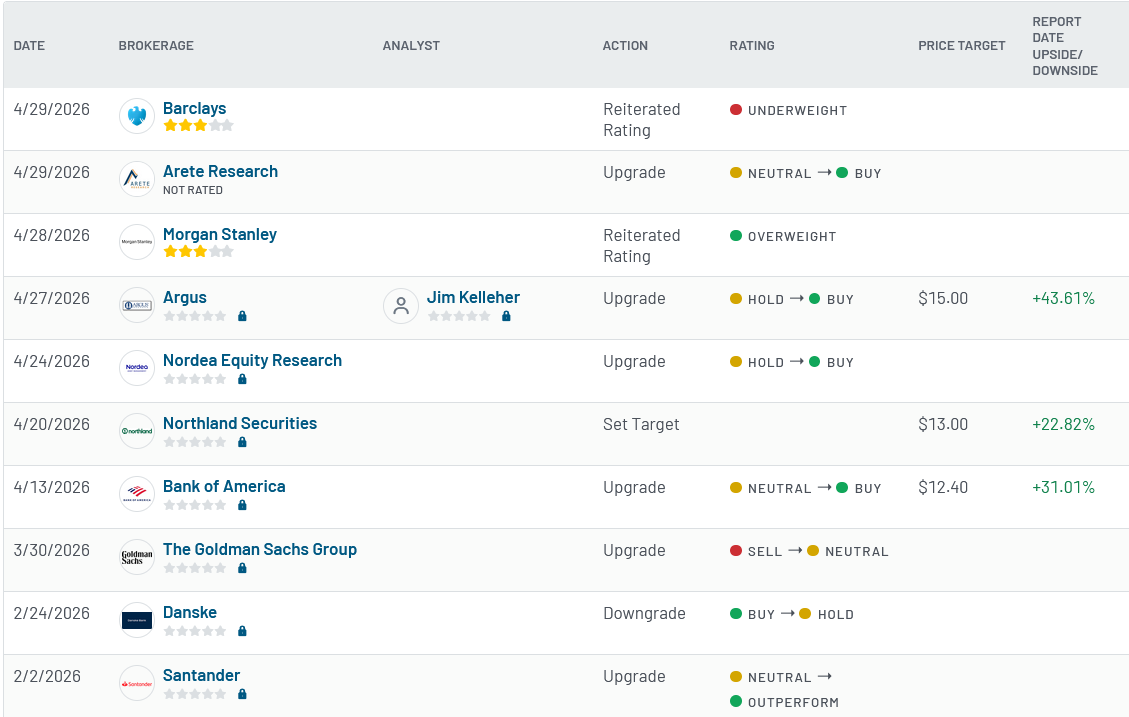The width and height of the screenshot is (1129, 717).
Task: Click the Bank of America logo
Action: tap(137, 494)
